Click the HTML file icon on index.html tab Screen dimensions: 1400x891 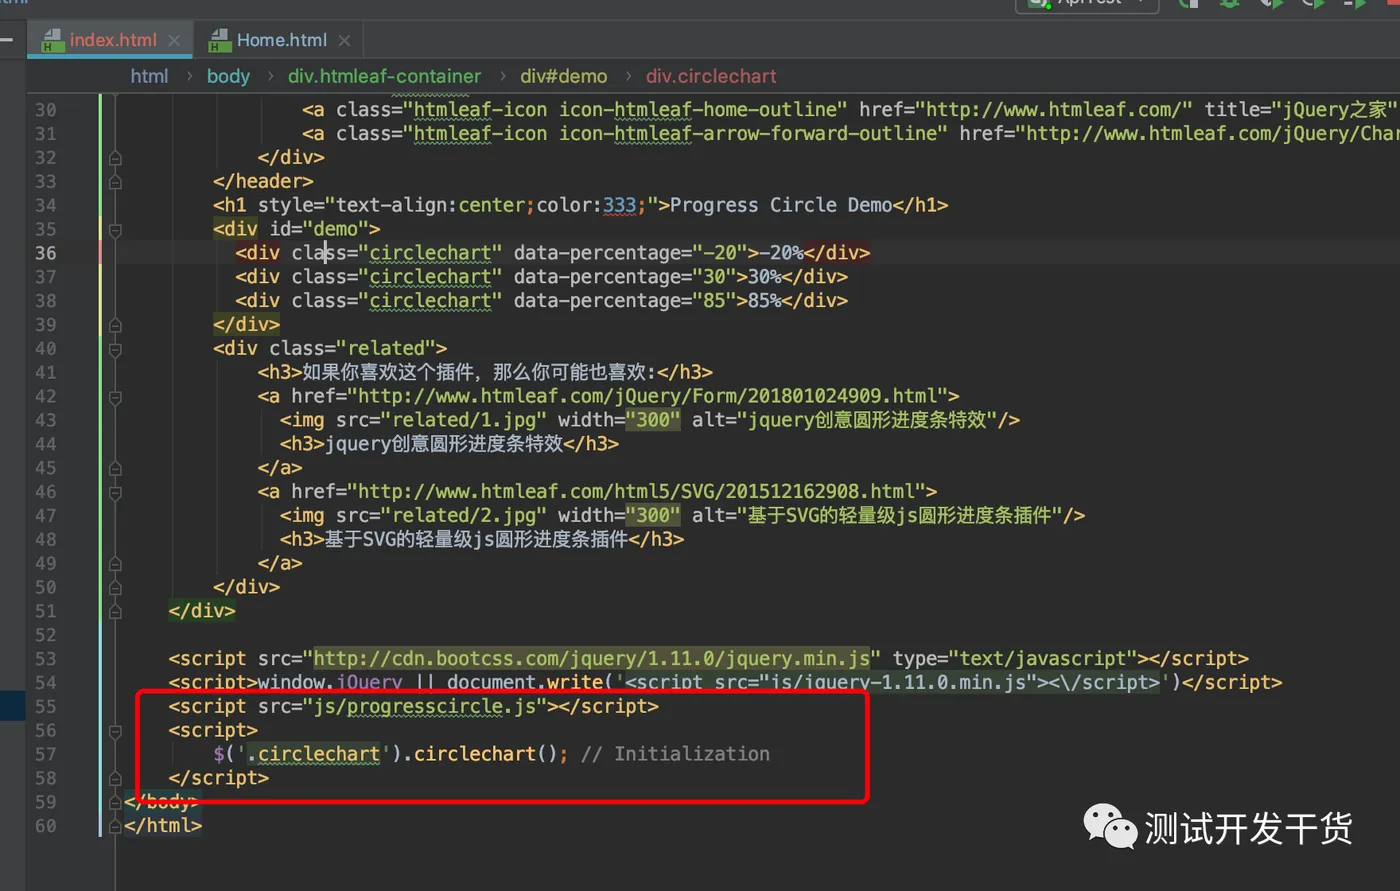[51, 40]
